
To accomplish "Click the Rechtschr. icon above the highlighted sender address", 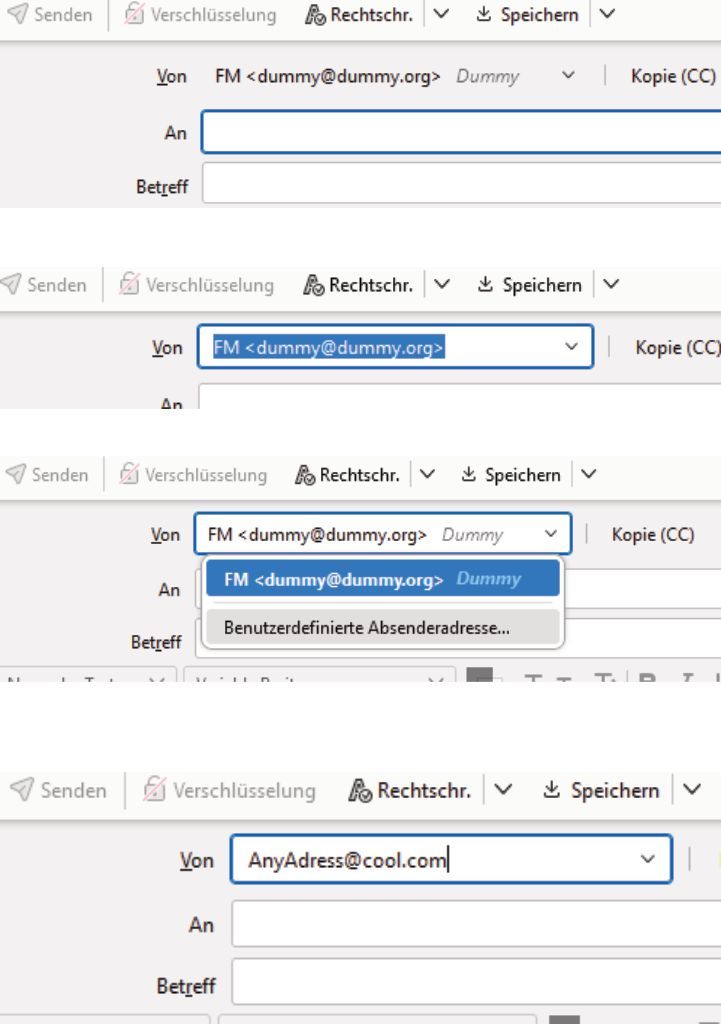I will [x=311, y=285].
